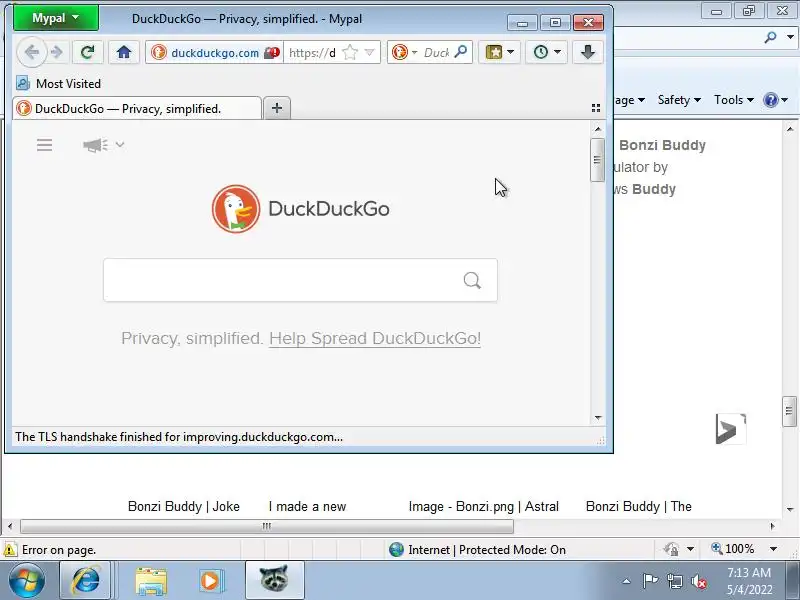Launch Windows Media Player from the taskbar
Image resolution: width=800 pixels, height=600 pixels.
pos(210,581)
